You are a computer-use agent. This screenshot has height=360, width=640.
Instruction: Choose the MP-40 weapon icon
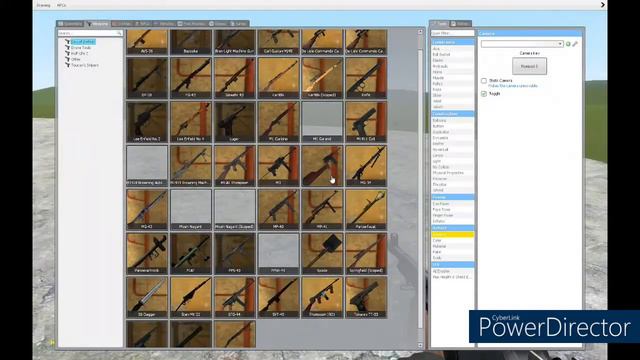[x=278, y=209]
